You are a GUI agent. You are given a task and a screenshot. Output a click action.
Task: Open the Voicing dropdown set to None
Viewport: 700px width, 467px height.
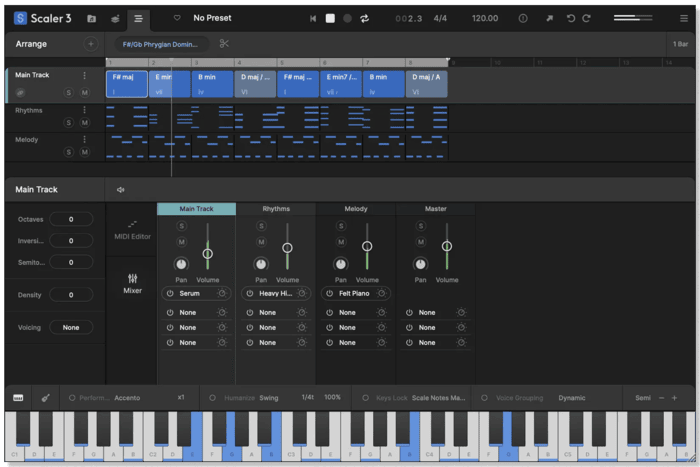pyautogui.click(x=71, y=327)
